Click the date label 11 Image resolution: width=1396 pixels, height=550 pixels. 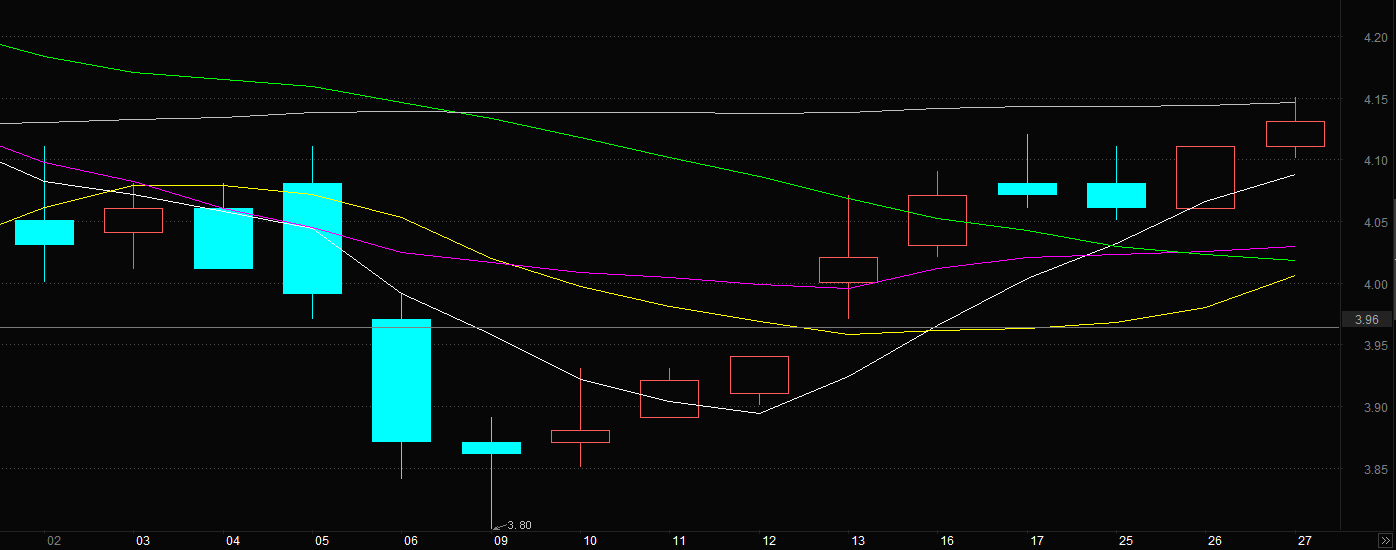point(679,541)
